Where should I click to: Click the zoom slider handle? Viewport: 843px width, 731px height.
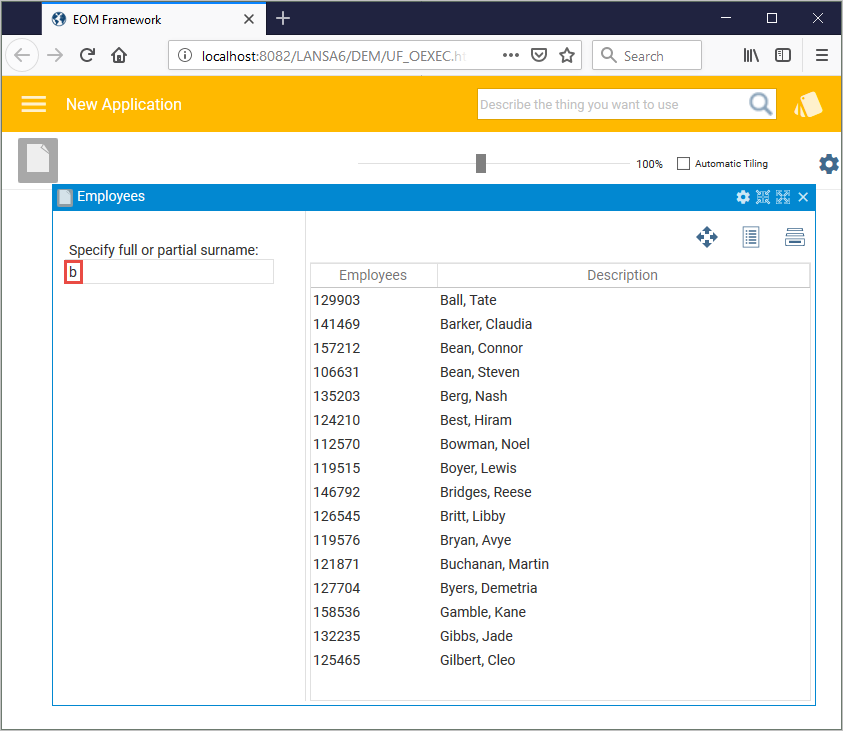pyautogui.click(x=481, y=164)
